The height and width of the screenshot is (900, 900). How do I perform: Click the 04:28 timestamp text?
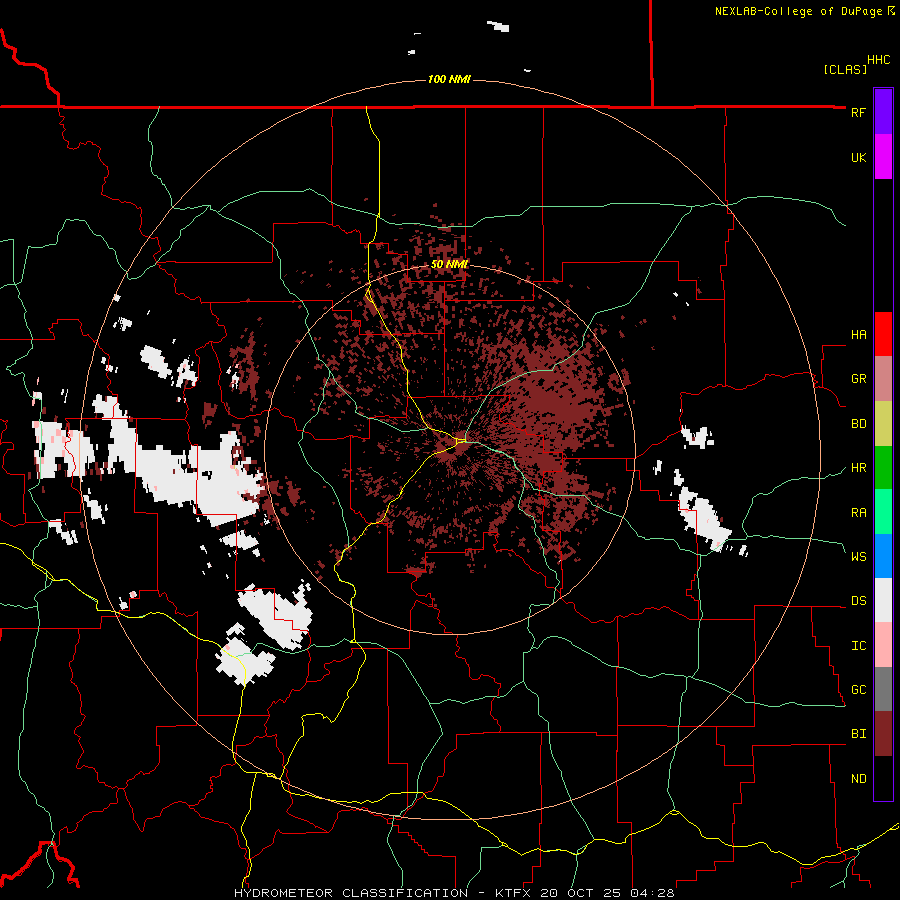click(652, 893)
